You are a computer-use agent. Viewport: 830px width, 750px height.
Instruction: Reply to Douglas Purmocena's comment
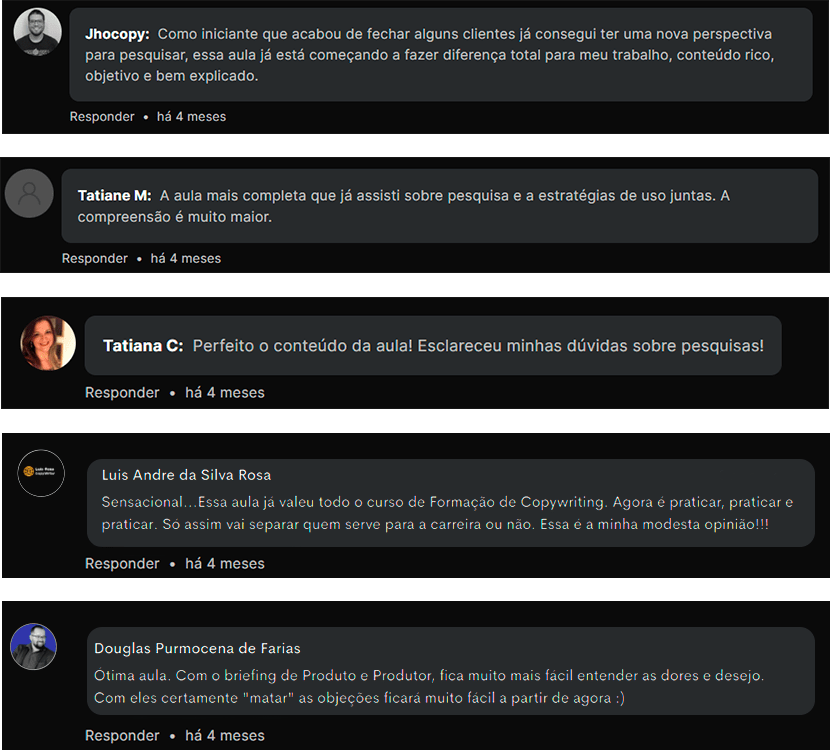[x=122, y=735]
